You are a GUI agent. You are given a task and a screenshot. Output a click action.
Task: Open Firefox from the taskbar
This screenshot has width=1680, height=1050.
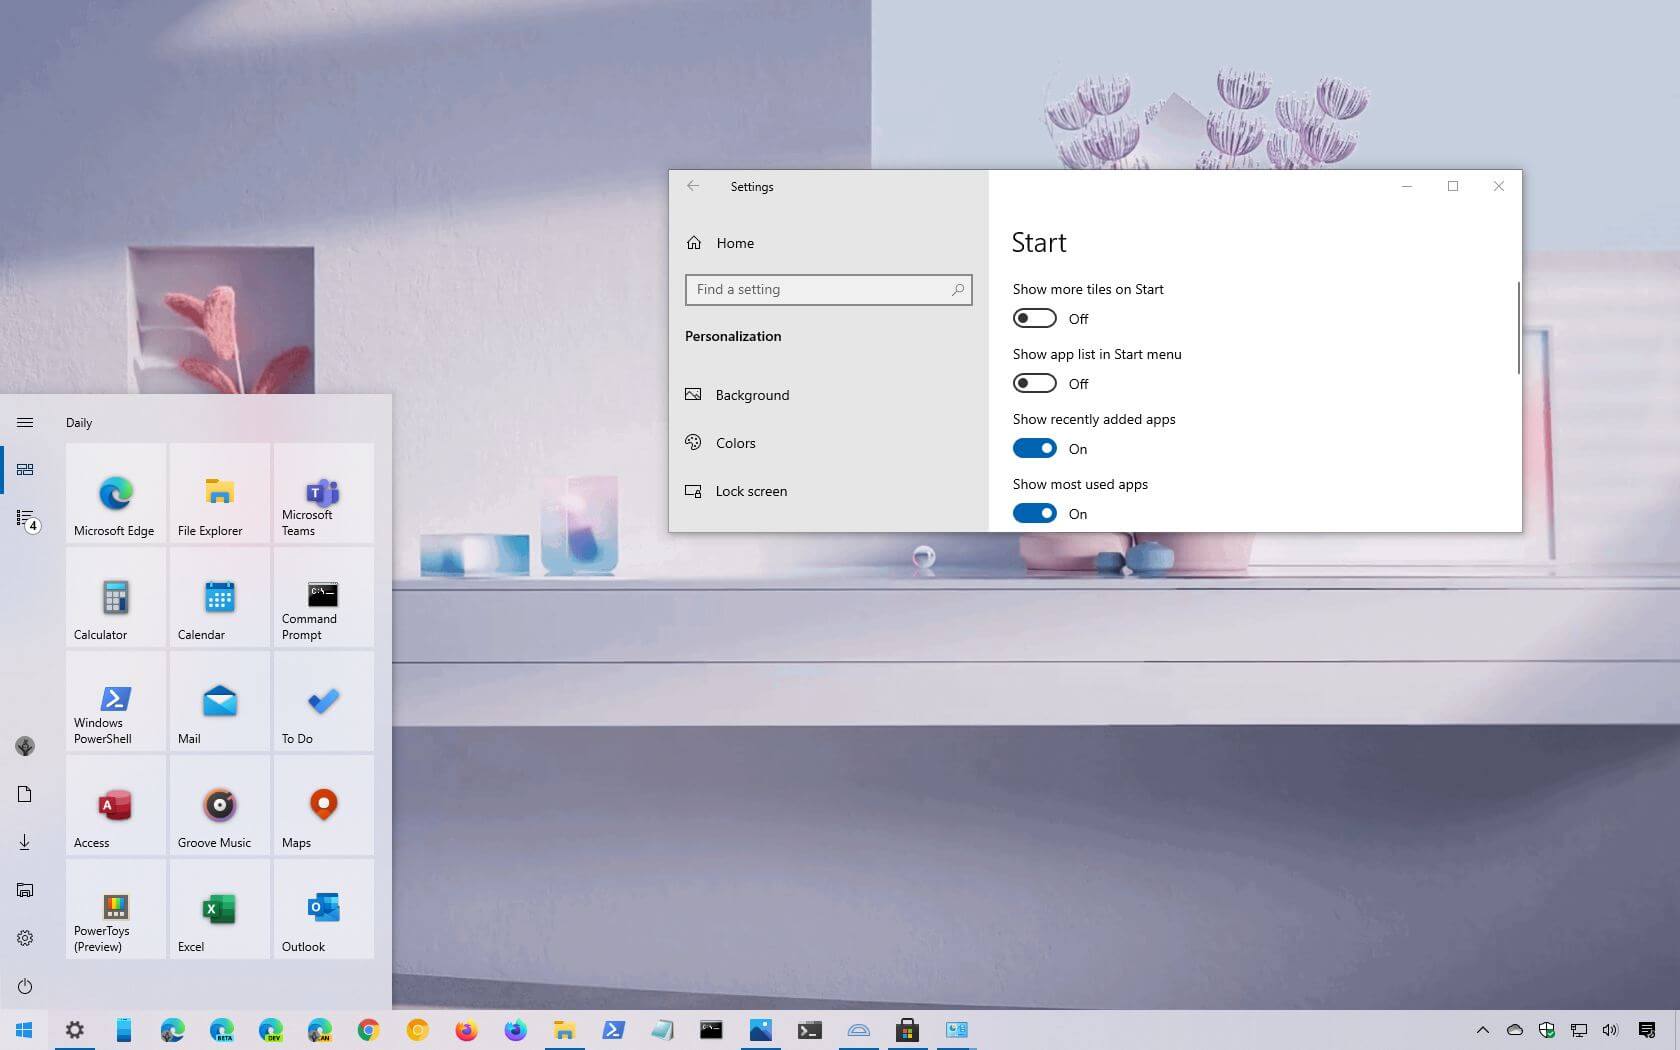pos(466,1030)
